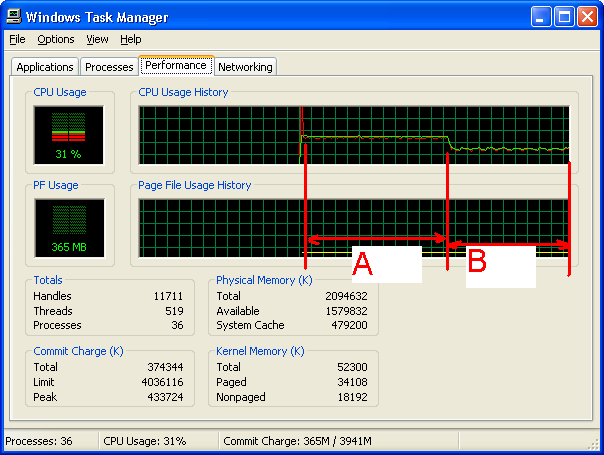Click Physical Memory Total 2094632
Viewport: 604px width, 455px height.
click(x=346, y=296)
